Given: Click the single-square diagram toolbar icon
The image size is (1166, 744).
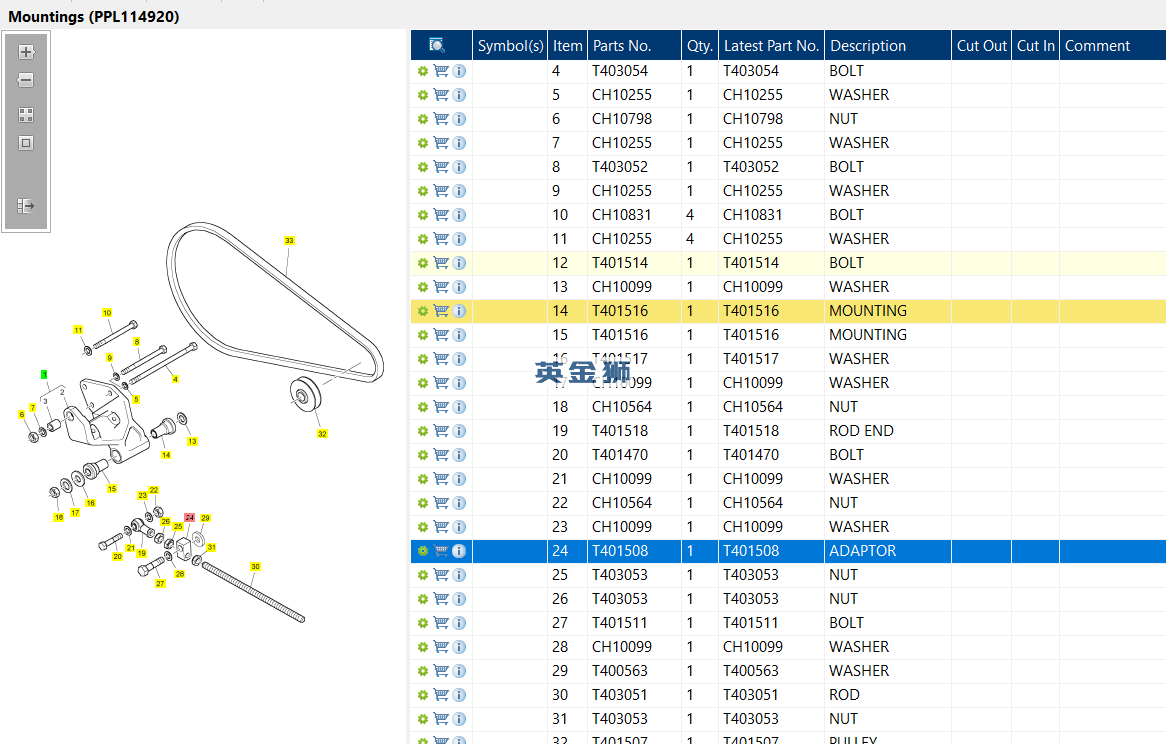Looking at the screenshot, I should tap(26, 143).
